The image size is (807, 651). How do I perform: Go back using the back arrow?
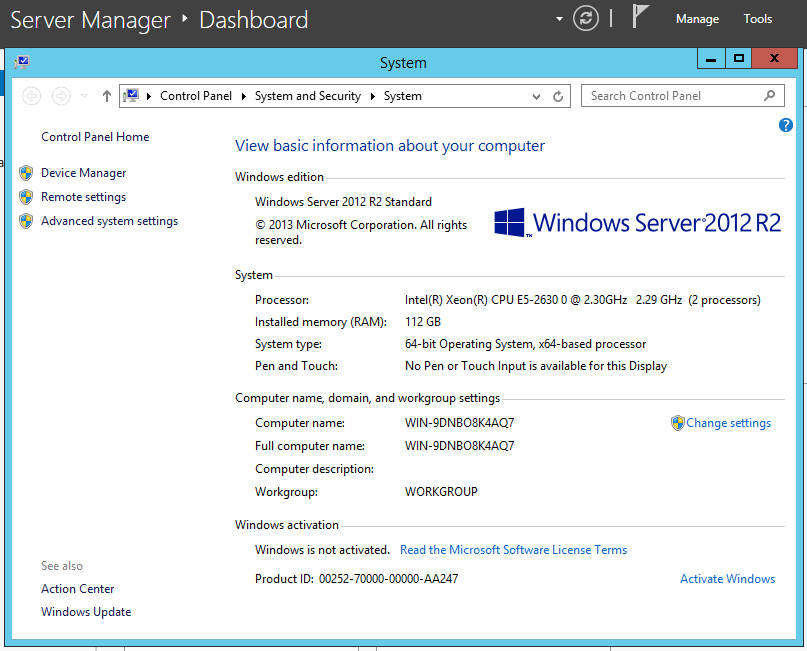pos(31,96)
